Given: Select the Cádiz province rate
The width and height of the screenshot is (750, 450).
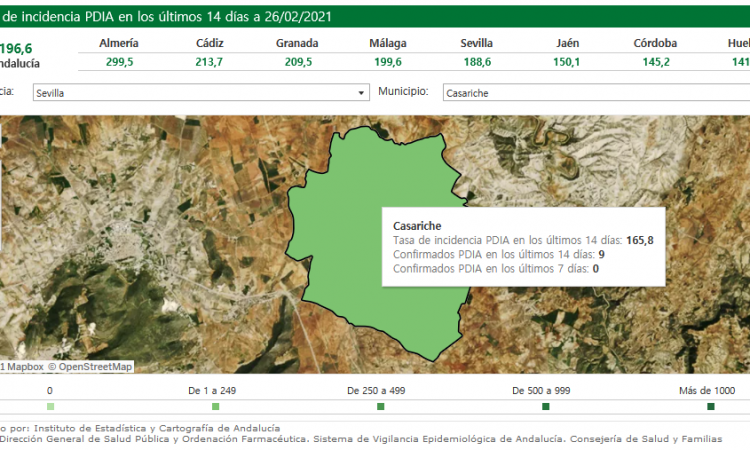Looking at the screenshot, I should point(210,61).
